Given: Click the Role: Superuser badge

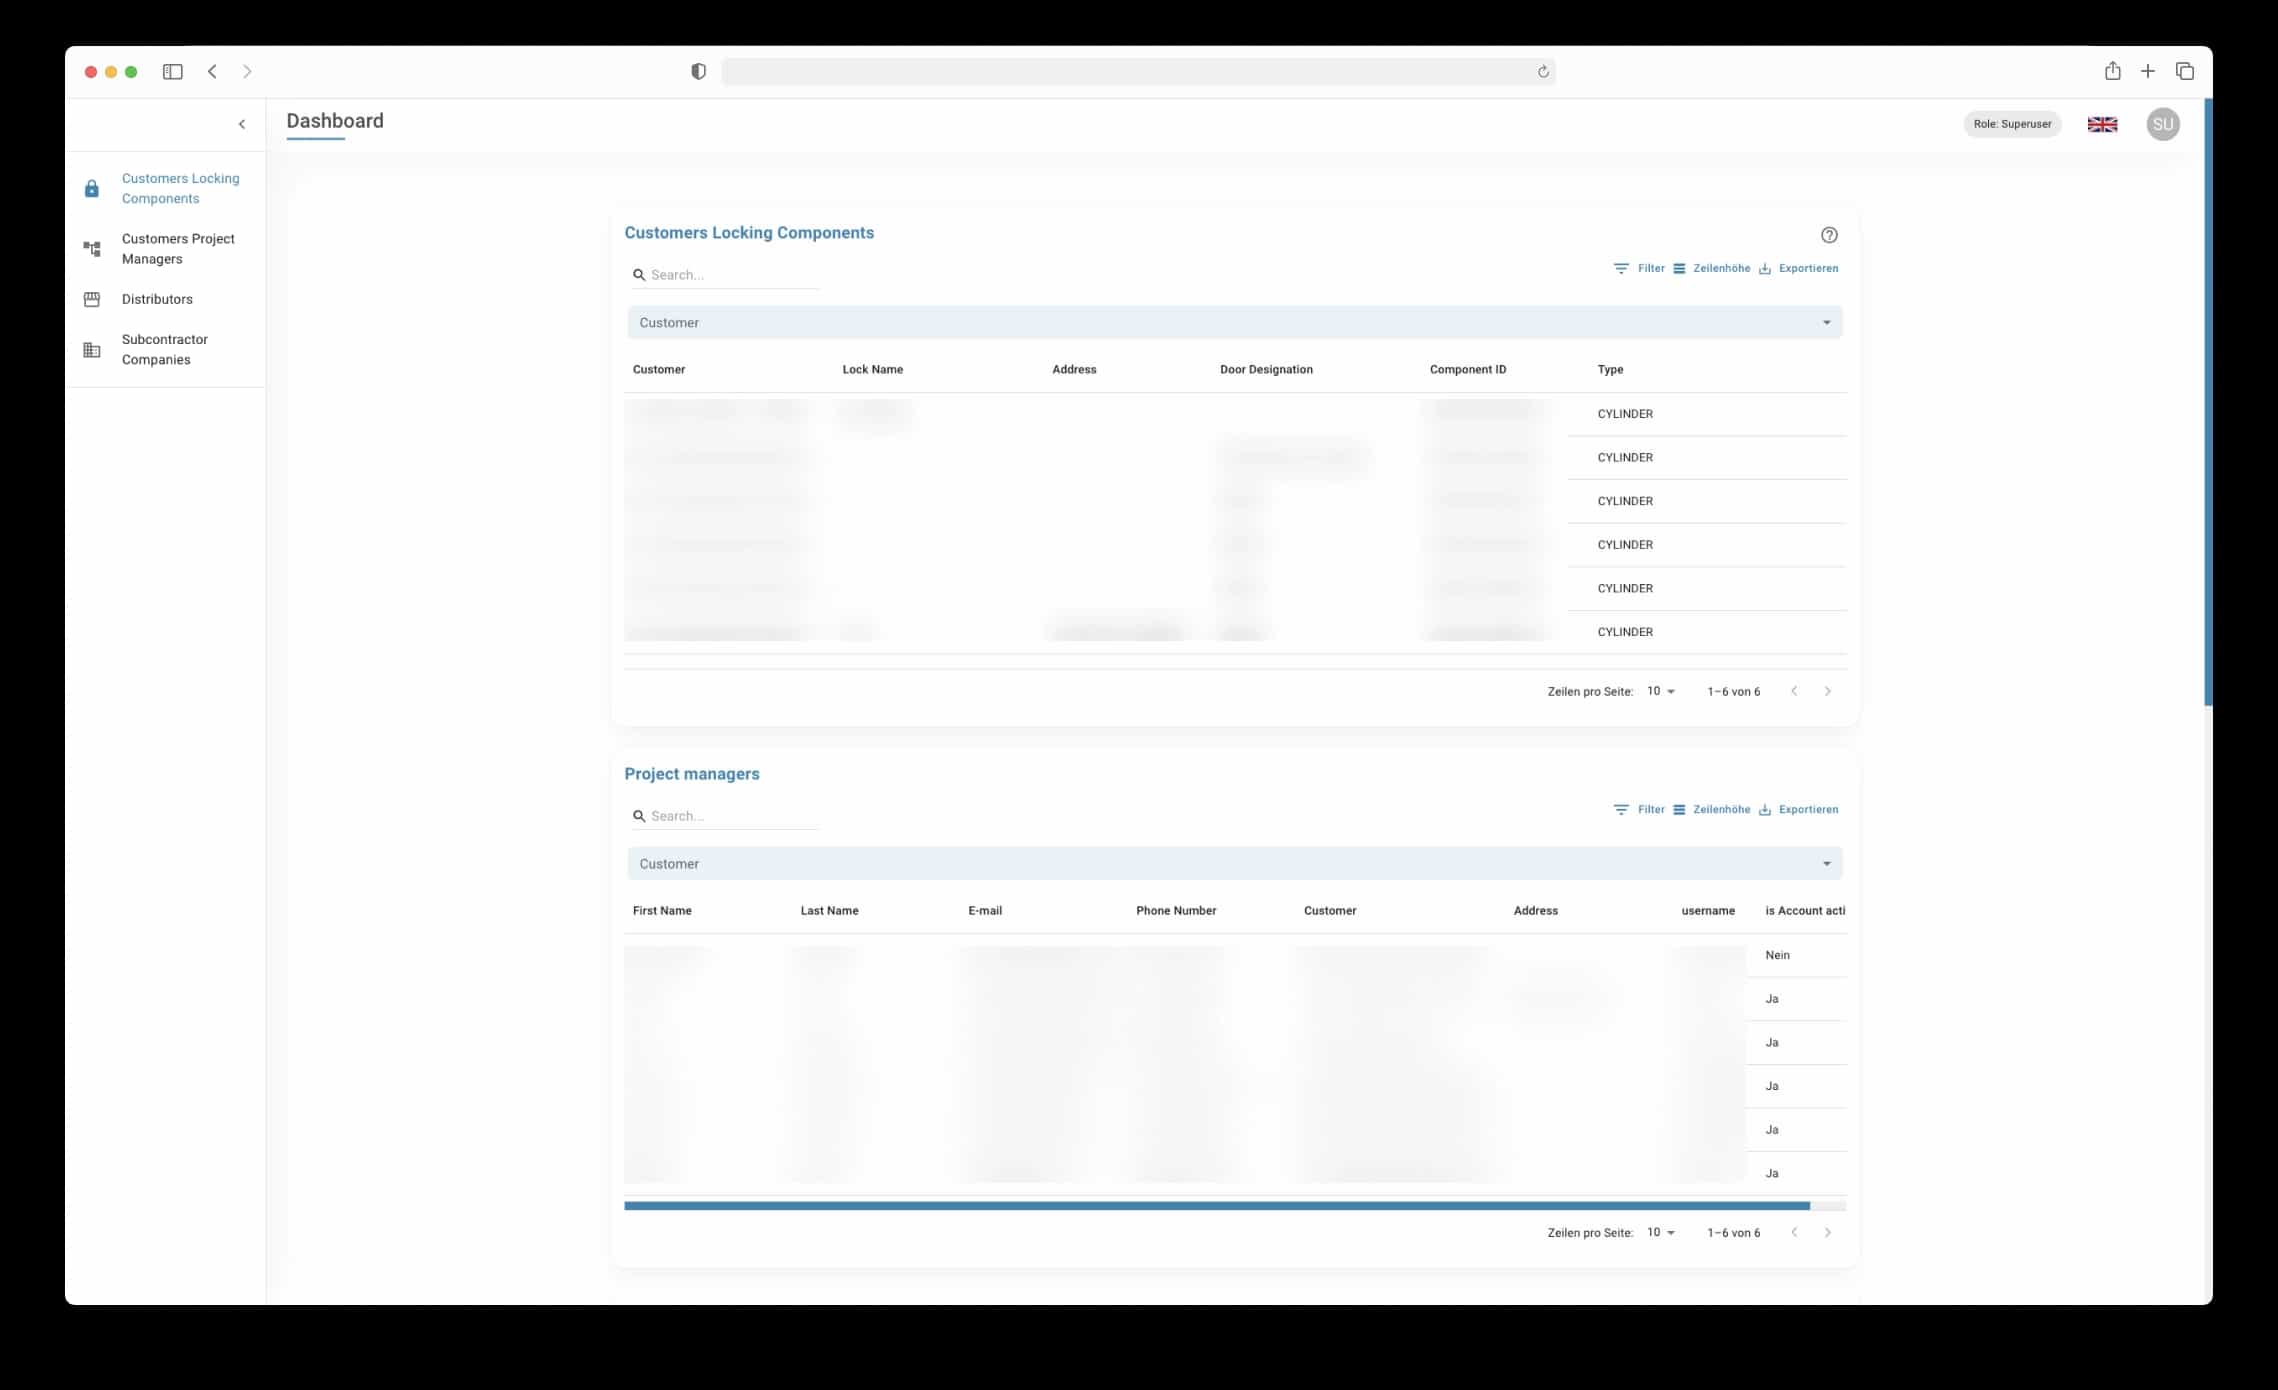Looking at the screenshot, I should coord(2012,124).
